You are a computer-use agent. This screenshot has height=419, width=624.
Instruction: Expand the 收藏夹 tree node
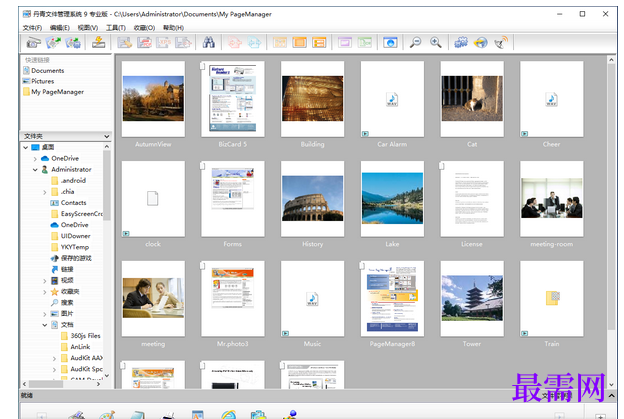coord(45,292)
